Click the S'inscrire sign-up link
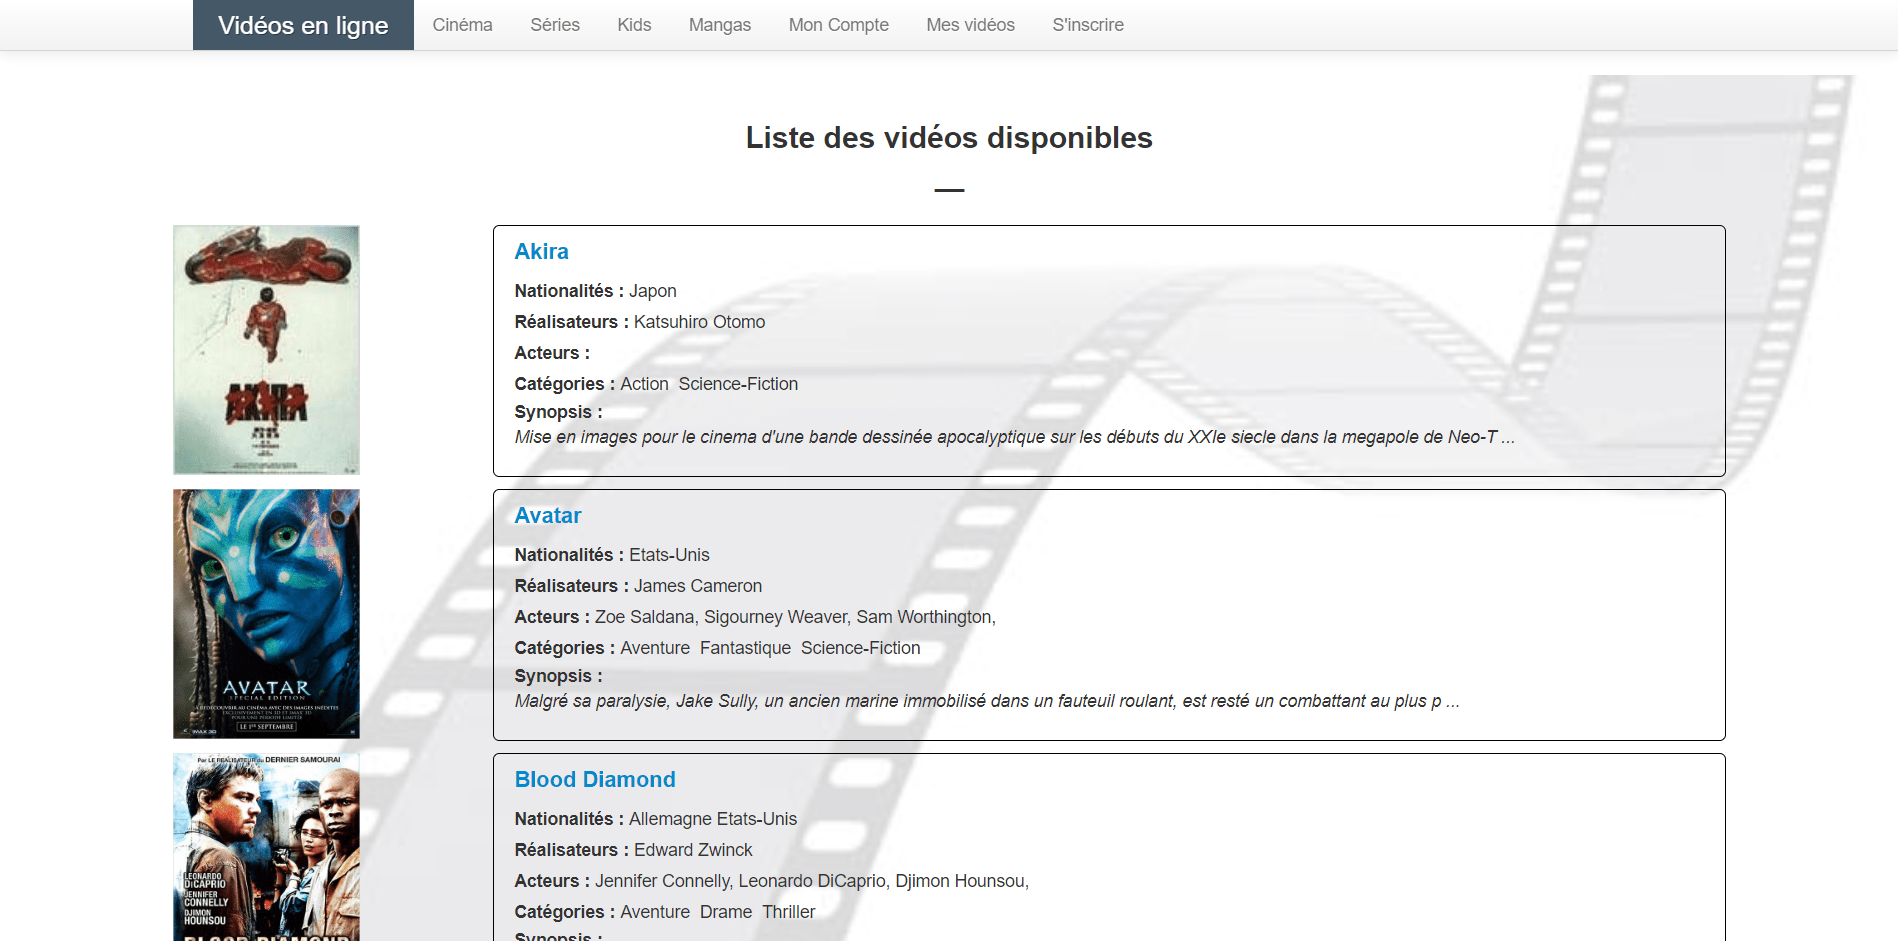 pyautogui.click(x=1087, y=25)
